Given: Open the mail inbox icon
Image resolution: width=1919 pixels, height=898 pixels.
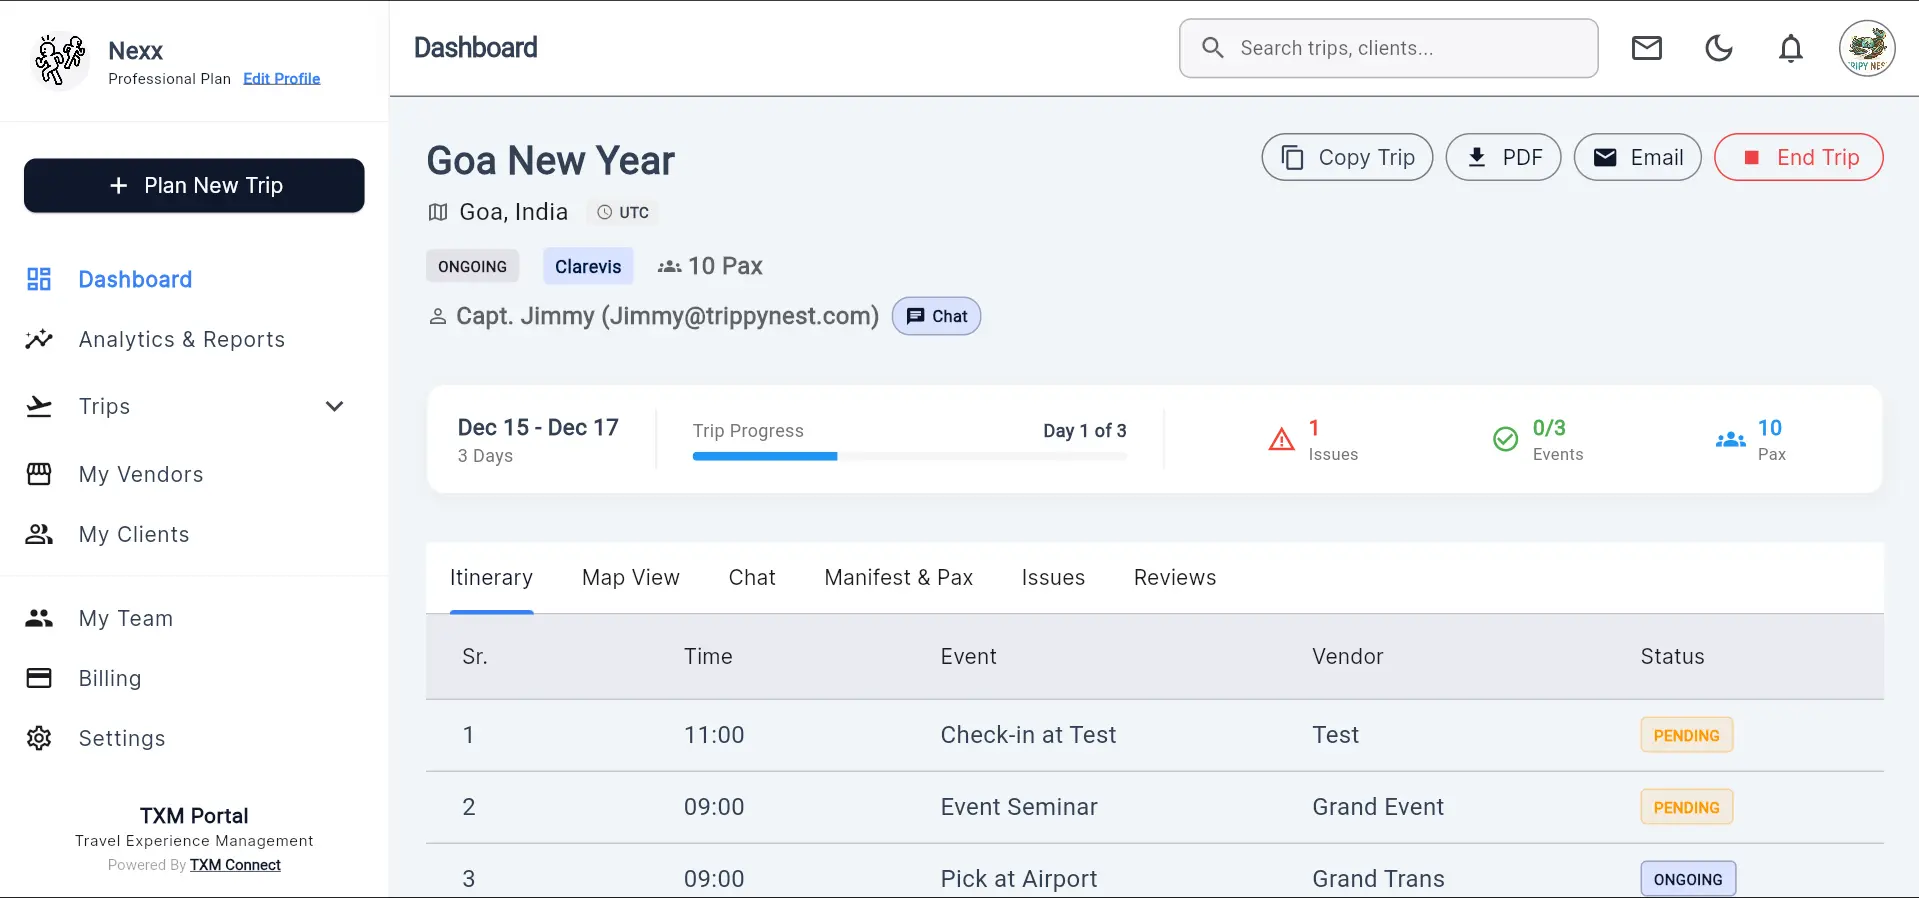Looking at the screenshot, I should coord(1646,48).
